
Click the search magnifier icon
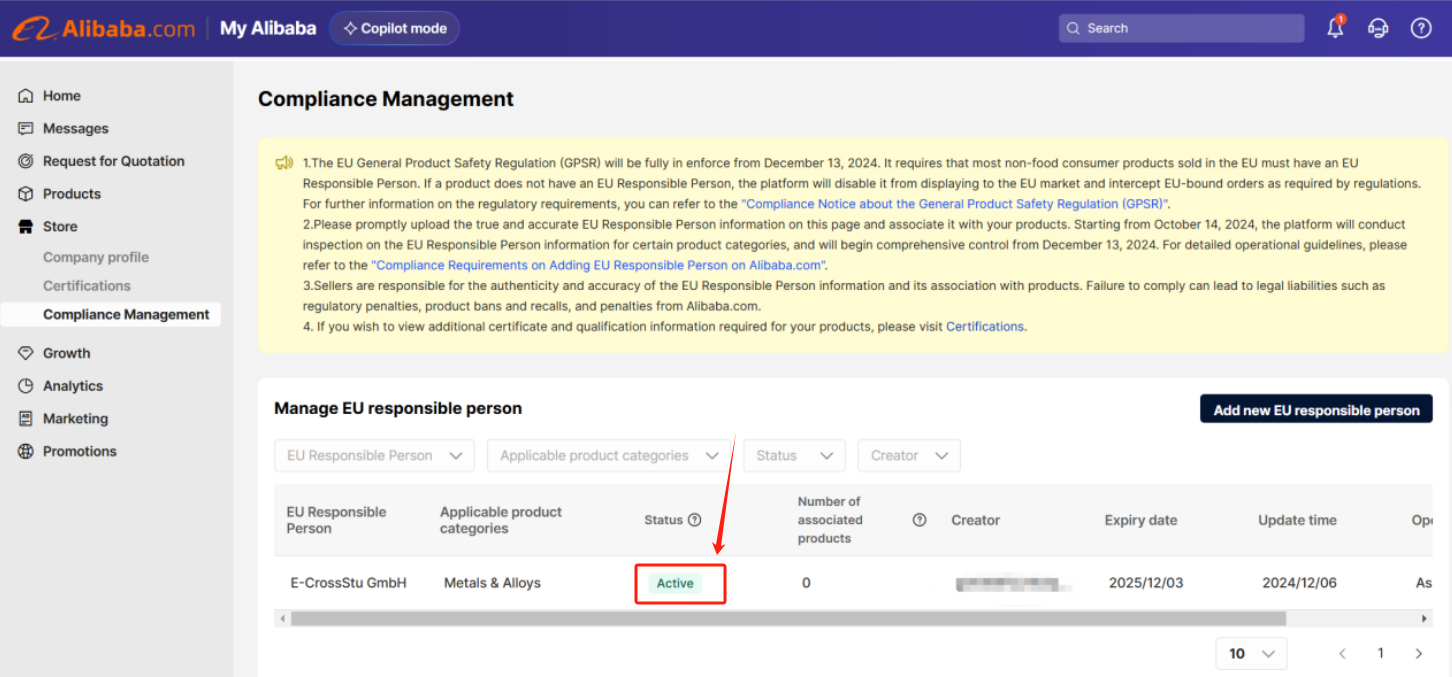coord(1074,28)
